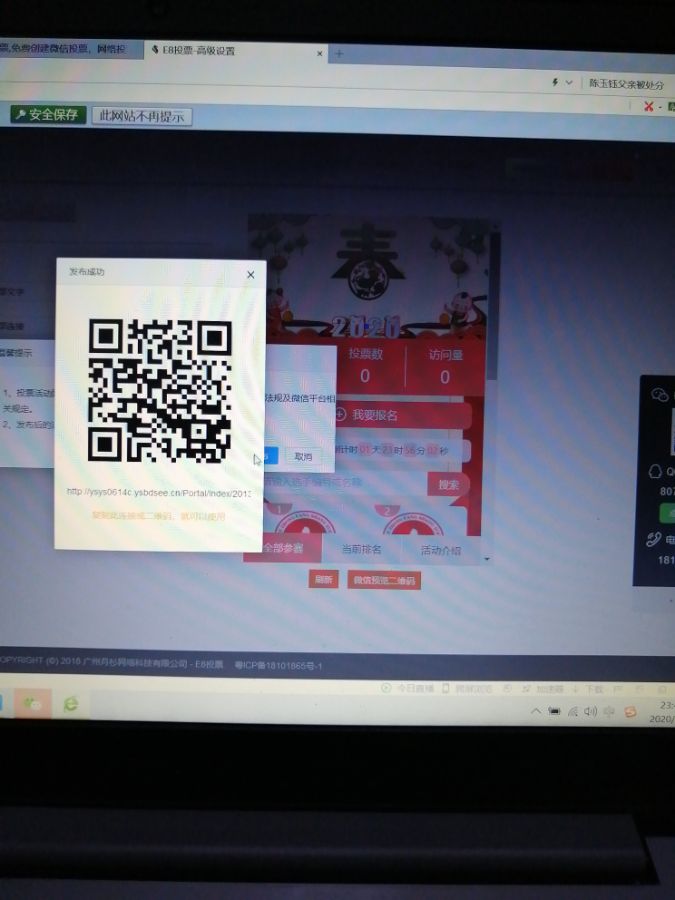The height and width of the screenshot is (900, 675).
Task: Click the scroll-down arrow of preview pane
Action: tap(487, 559)
